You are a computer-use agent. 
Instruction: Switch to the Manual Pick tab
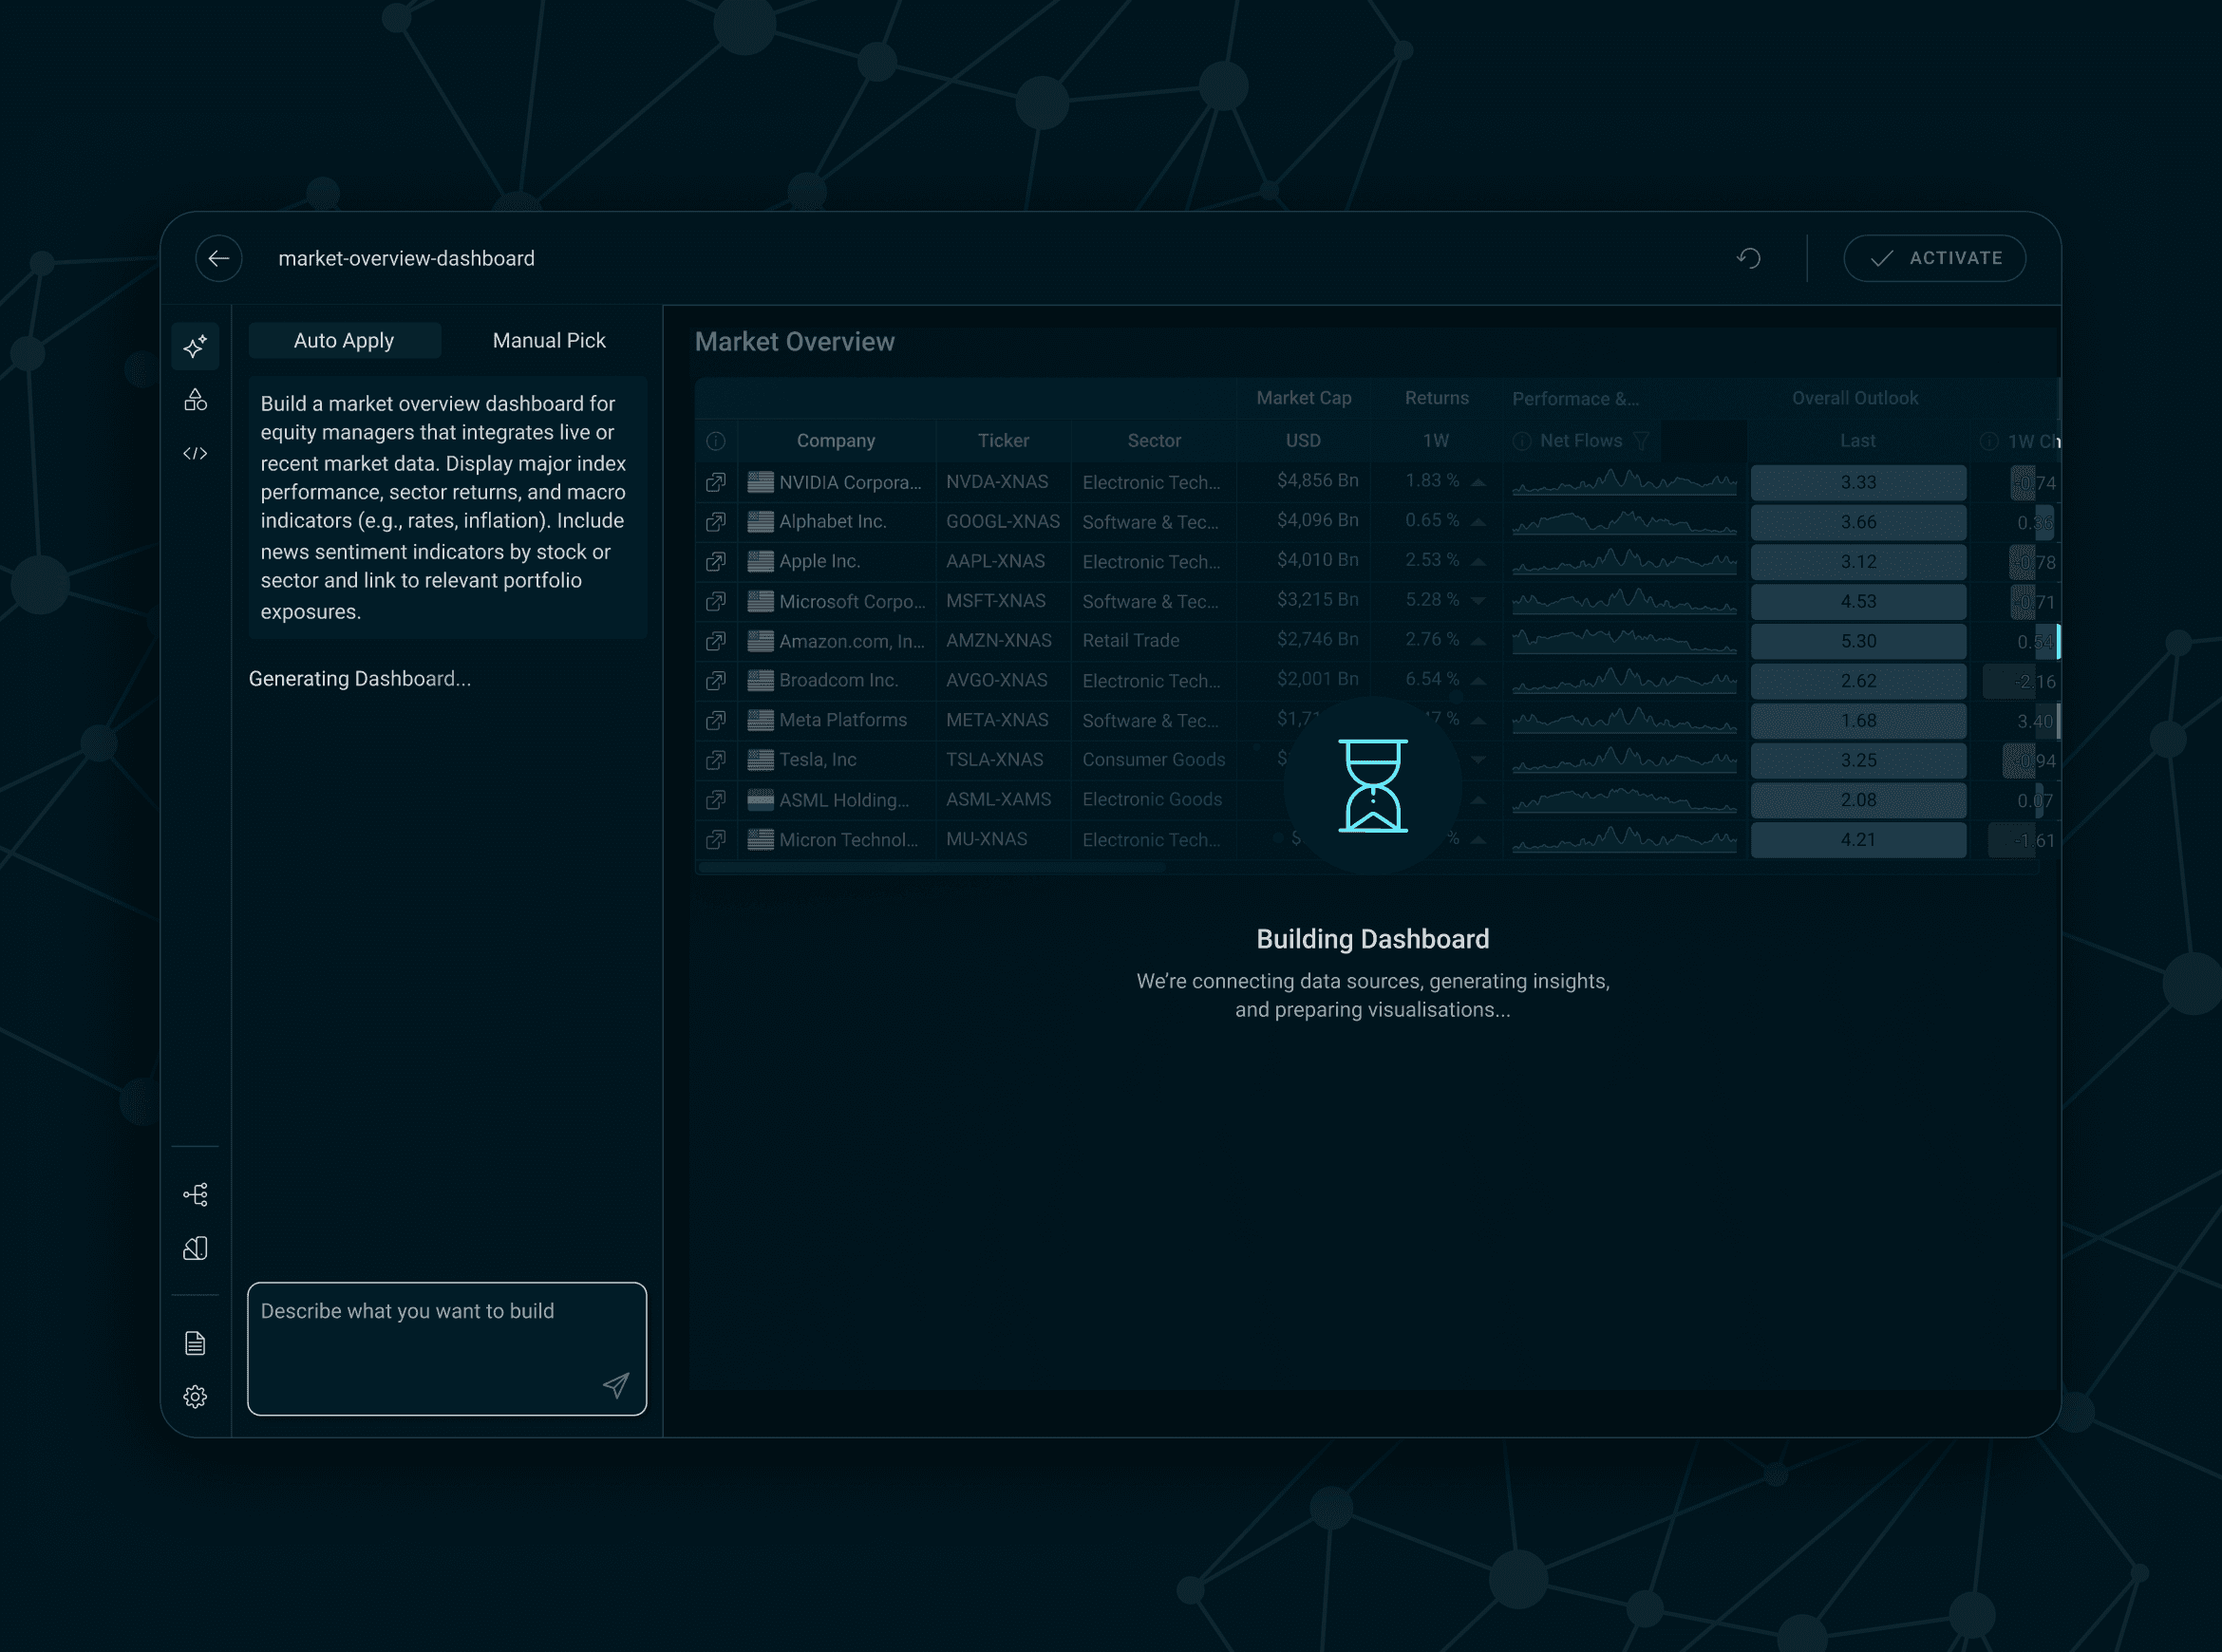pos(549,341)
